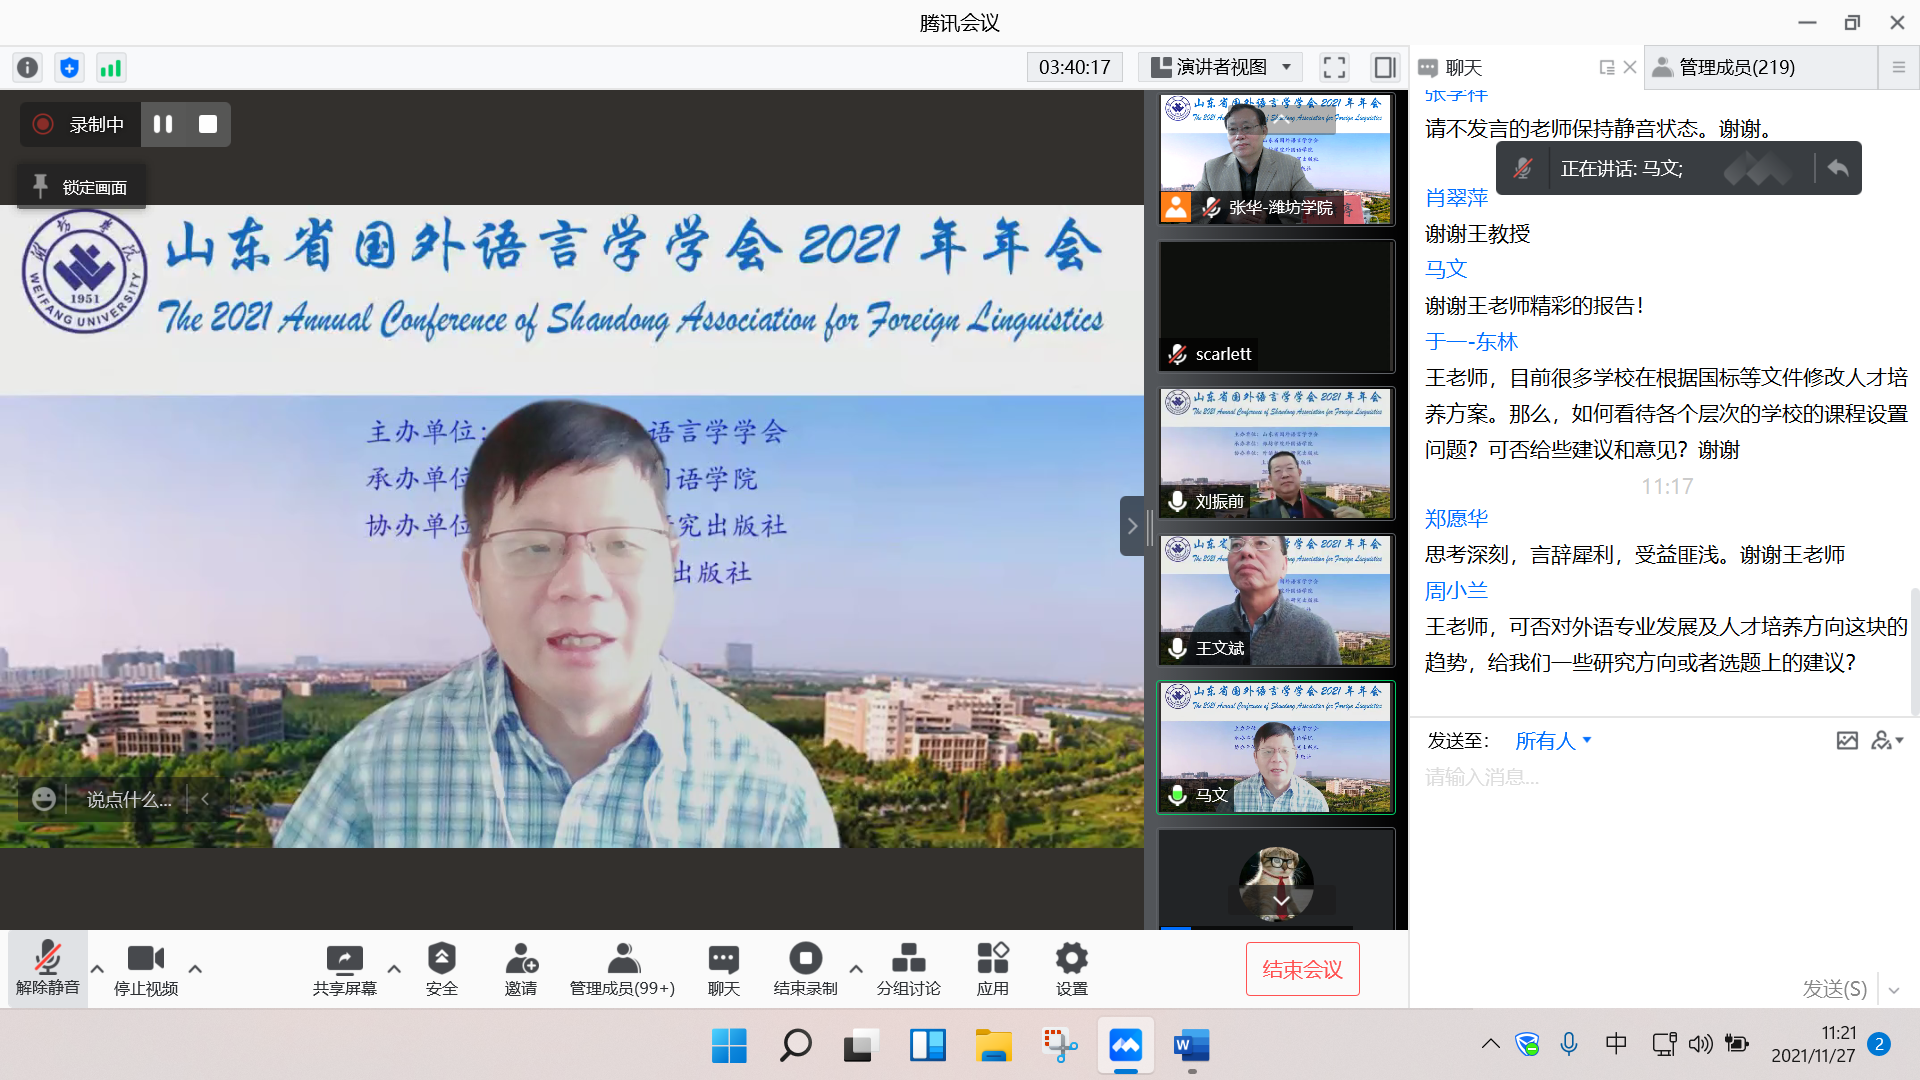Open meeting Settings gear
Screen dimensions: 1920x1080
click(1071, 968)
